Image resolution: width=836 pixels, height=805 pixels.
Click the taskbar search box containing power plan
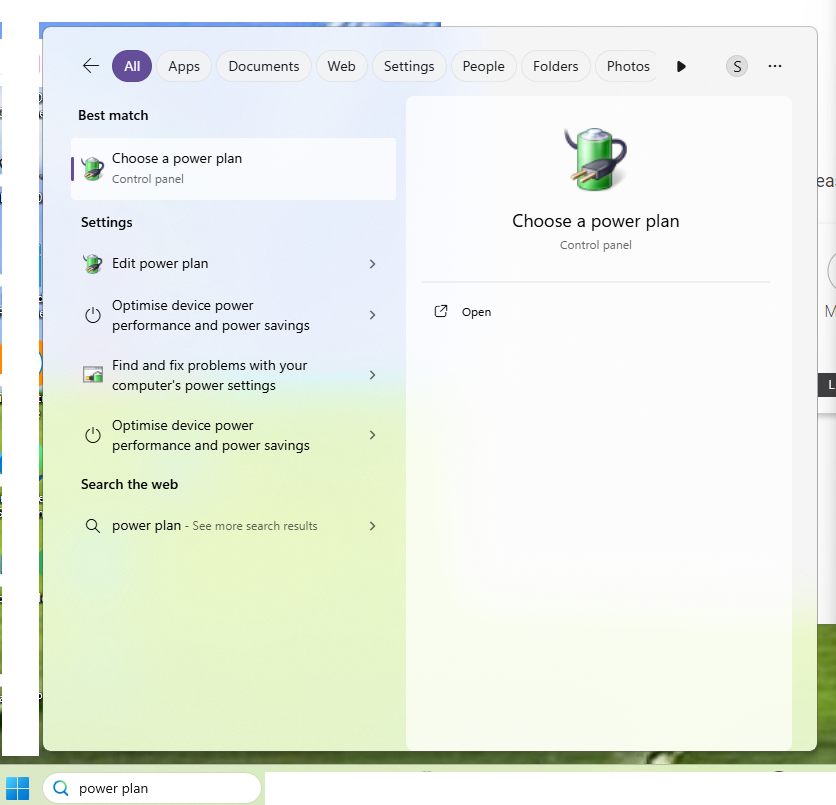(x=160, y=788)
